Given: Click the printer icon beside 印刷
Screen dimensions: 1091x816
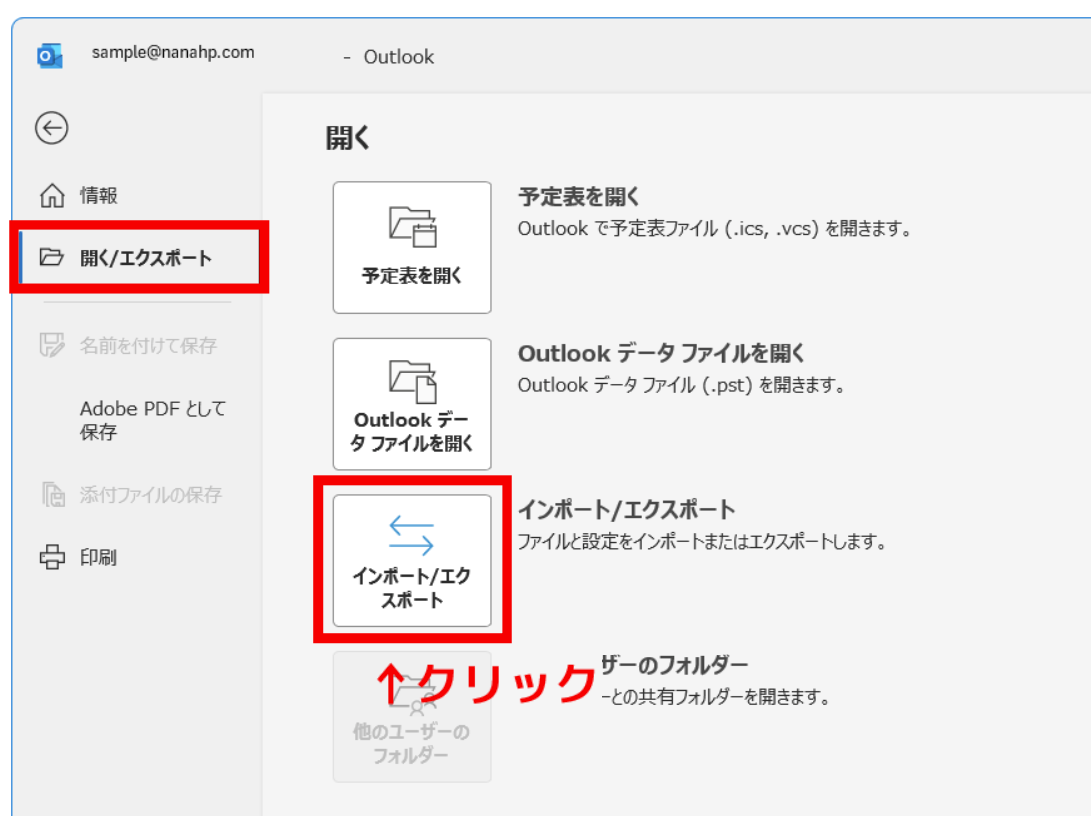Looking at the screenshot, I should click(51, 557).
